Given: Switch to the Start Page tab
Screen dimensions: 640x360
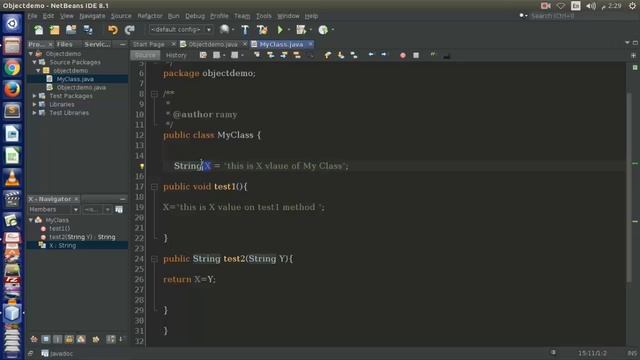Looking at the screenshot, I should pos(149,44).
